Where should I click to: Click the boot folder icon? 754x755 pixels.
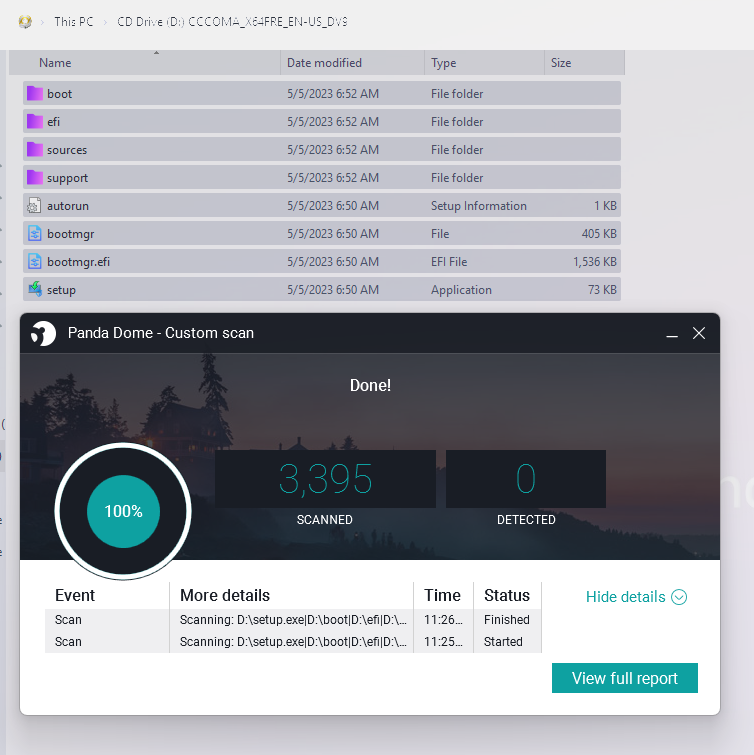pyautogui.click(x=35, y=93)
